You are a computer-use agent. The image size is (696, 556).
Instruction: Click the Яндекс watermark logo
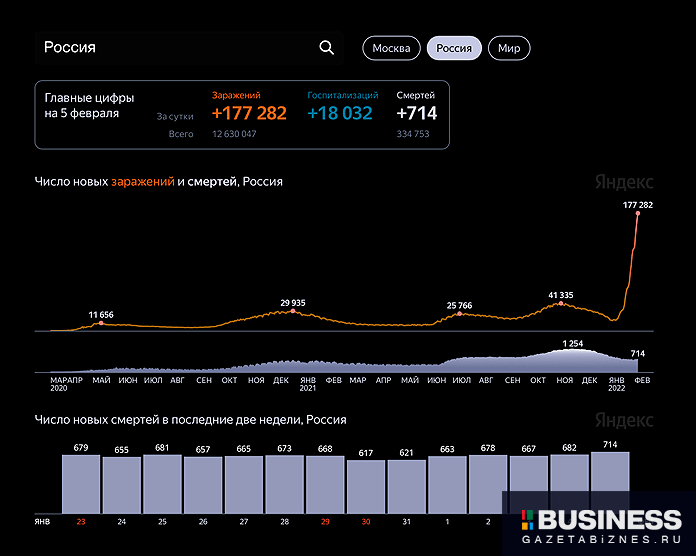[624, 182]
